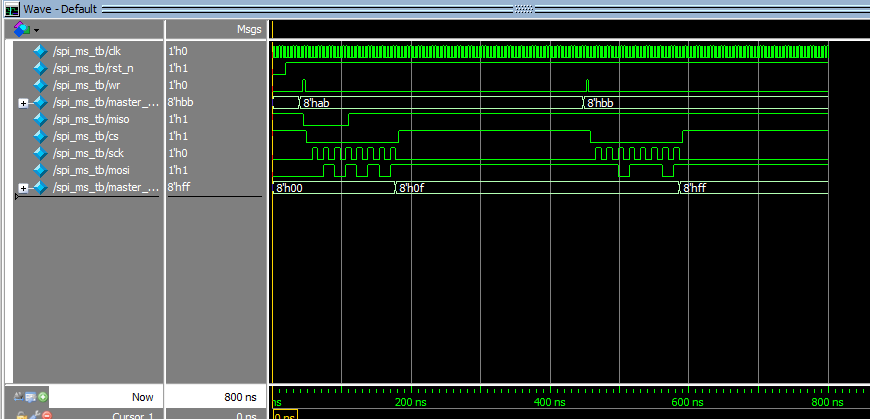Click the mosi signal diamond icon

point(40,170)
